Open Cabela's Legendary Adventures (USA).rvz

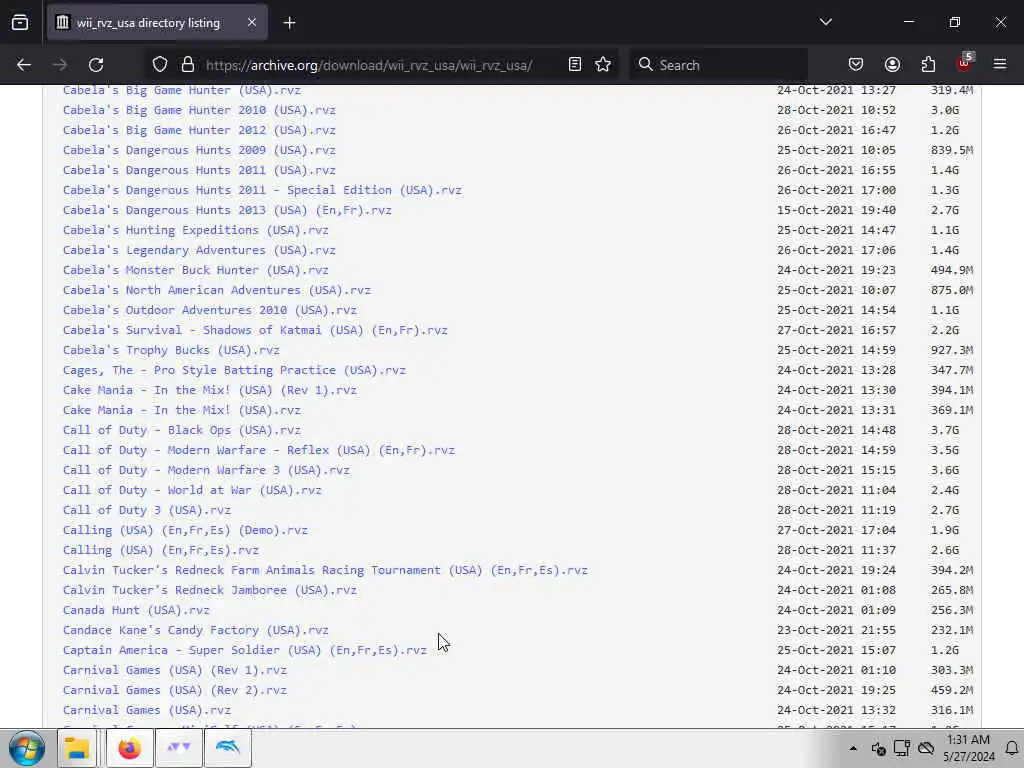pos(199,250)
